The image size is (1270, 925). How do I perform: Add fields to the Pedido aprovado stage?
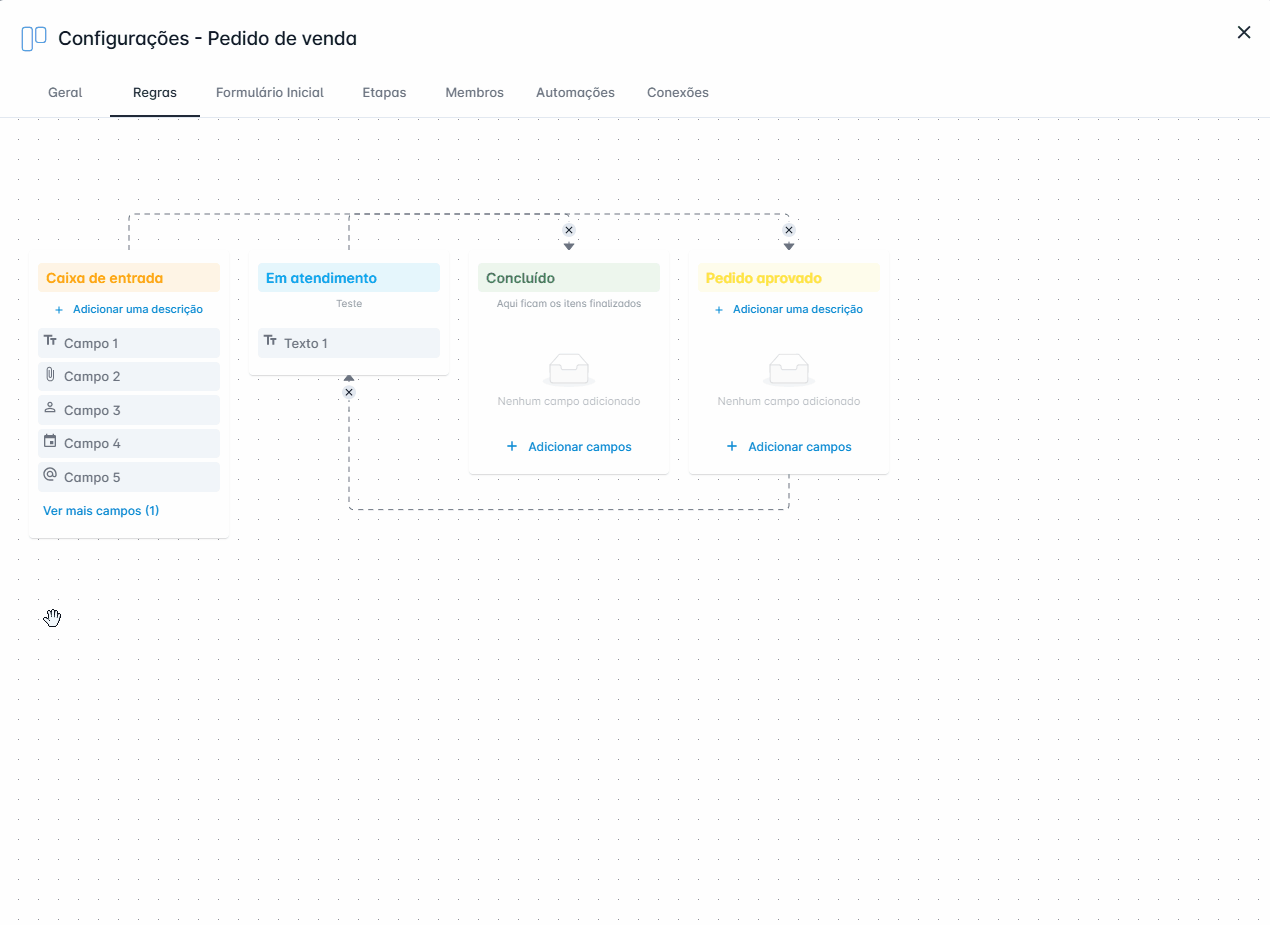tap(789, 447)
